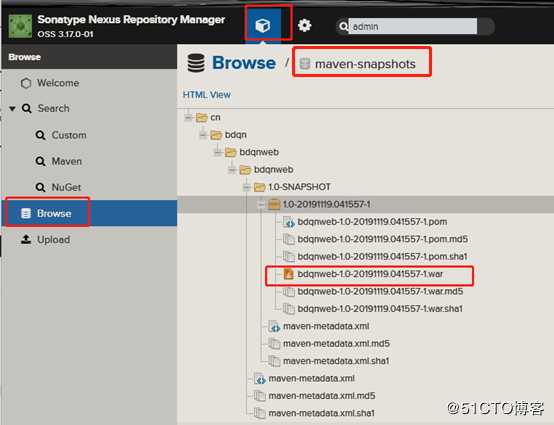Click the bdqn folder icon
The height and width of the screenshot is (425, 554).
pyautogui.click(x=216, y=135)
